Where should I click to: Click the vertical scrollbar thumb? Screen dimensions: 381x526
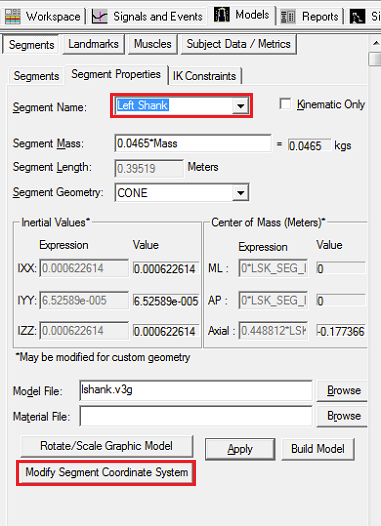click(x=375, y=60)
